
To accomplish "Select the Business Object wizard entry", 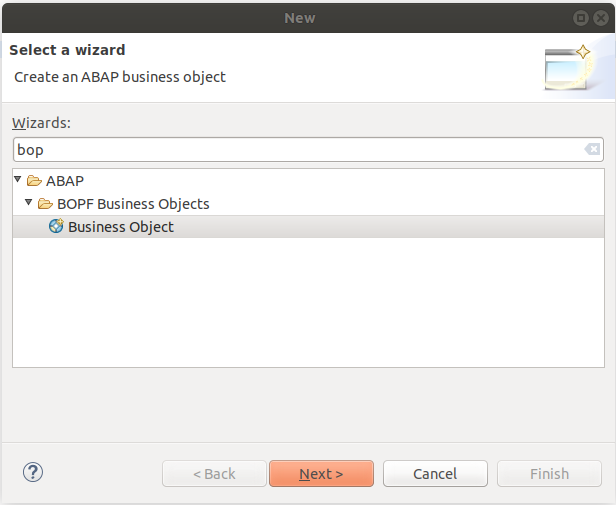I will (121, 227).
